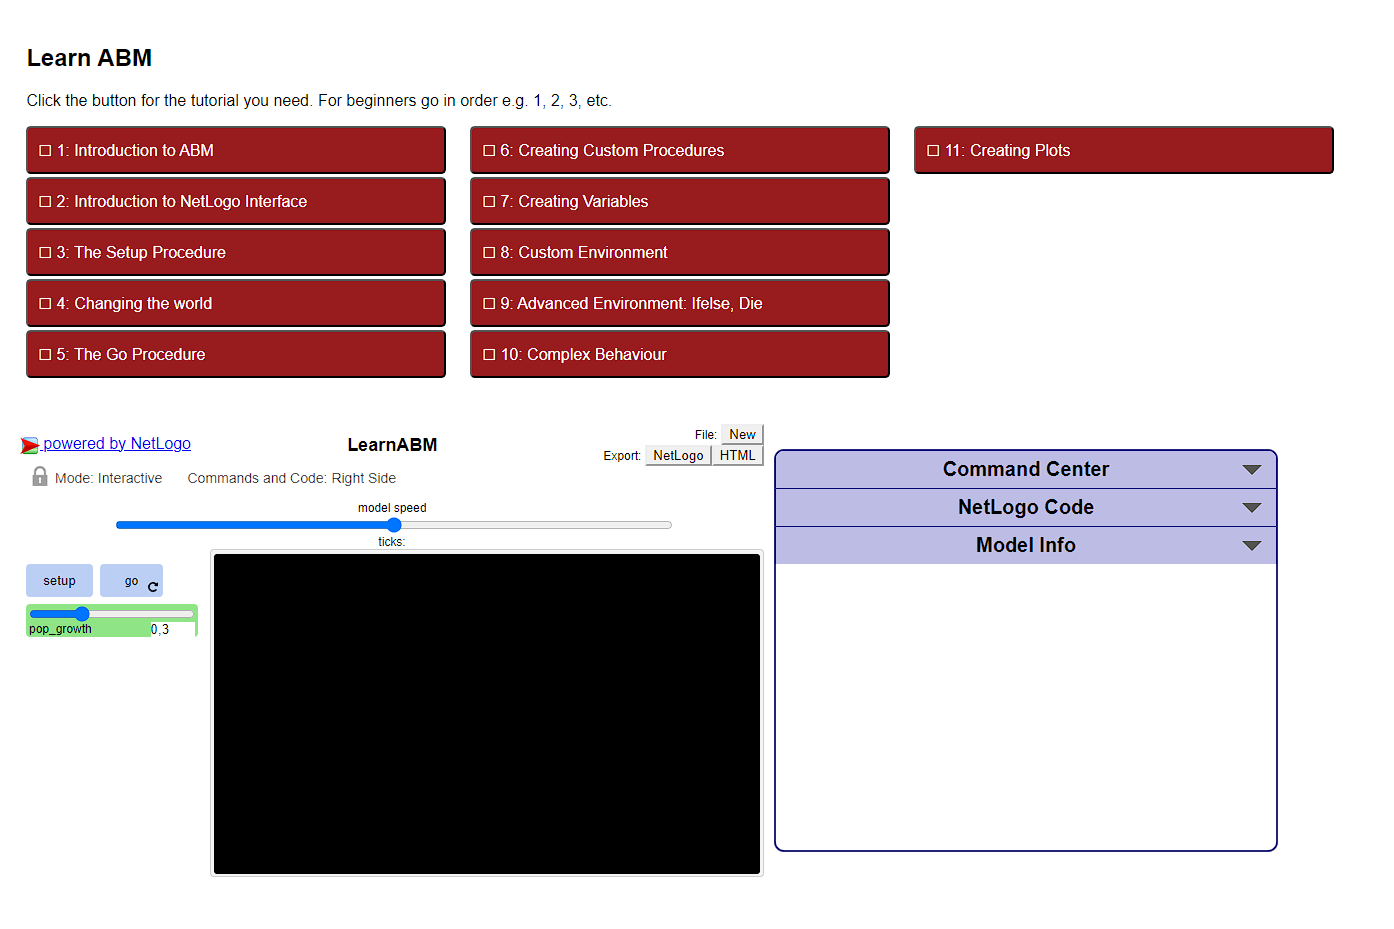Open tutorial 10: Complex Behaviour

click(x=680, y=355)
